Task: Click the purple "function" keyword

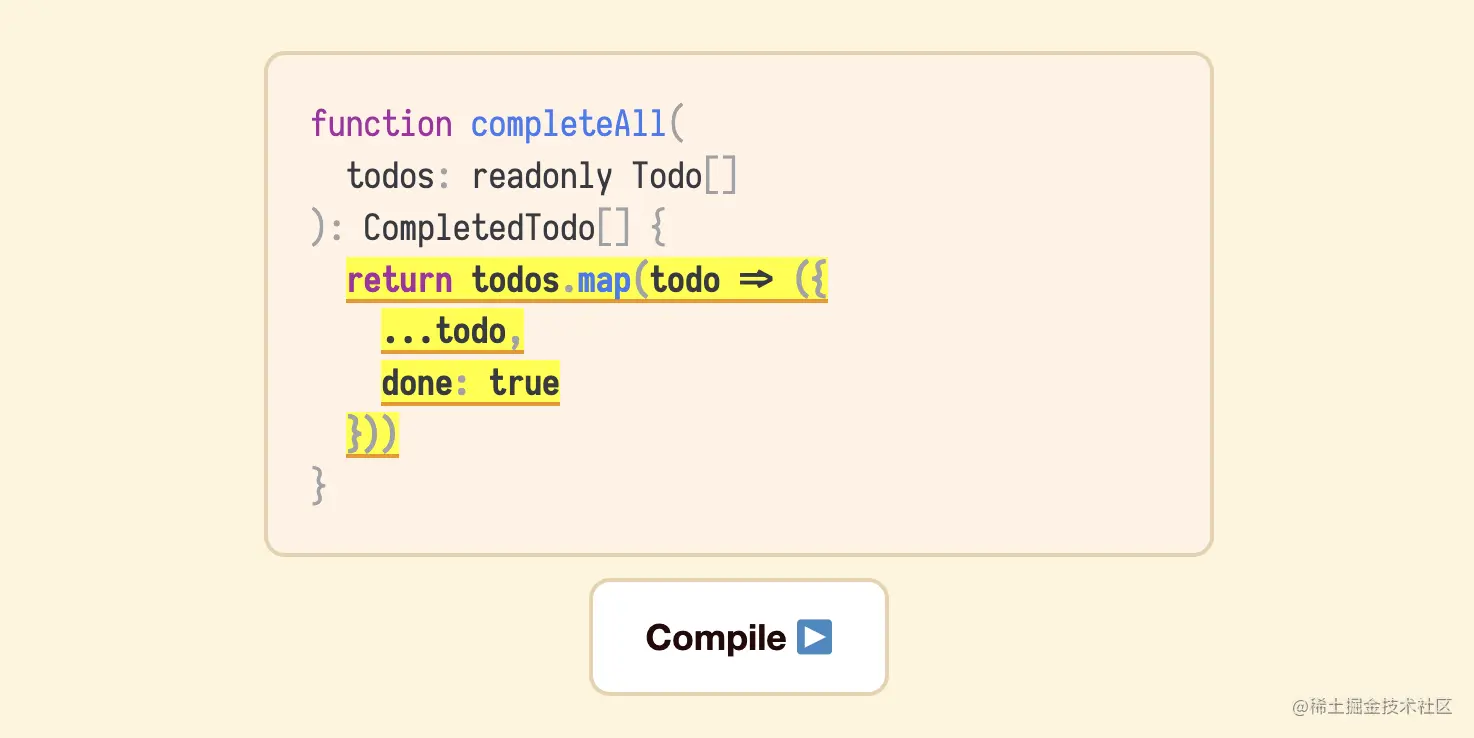Action: pyautogui.click(x=381, y=124)
